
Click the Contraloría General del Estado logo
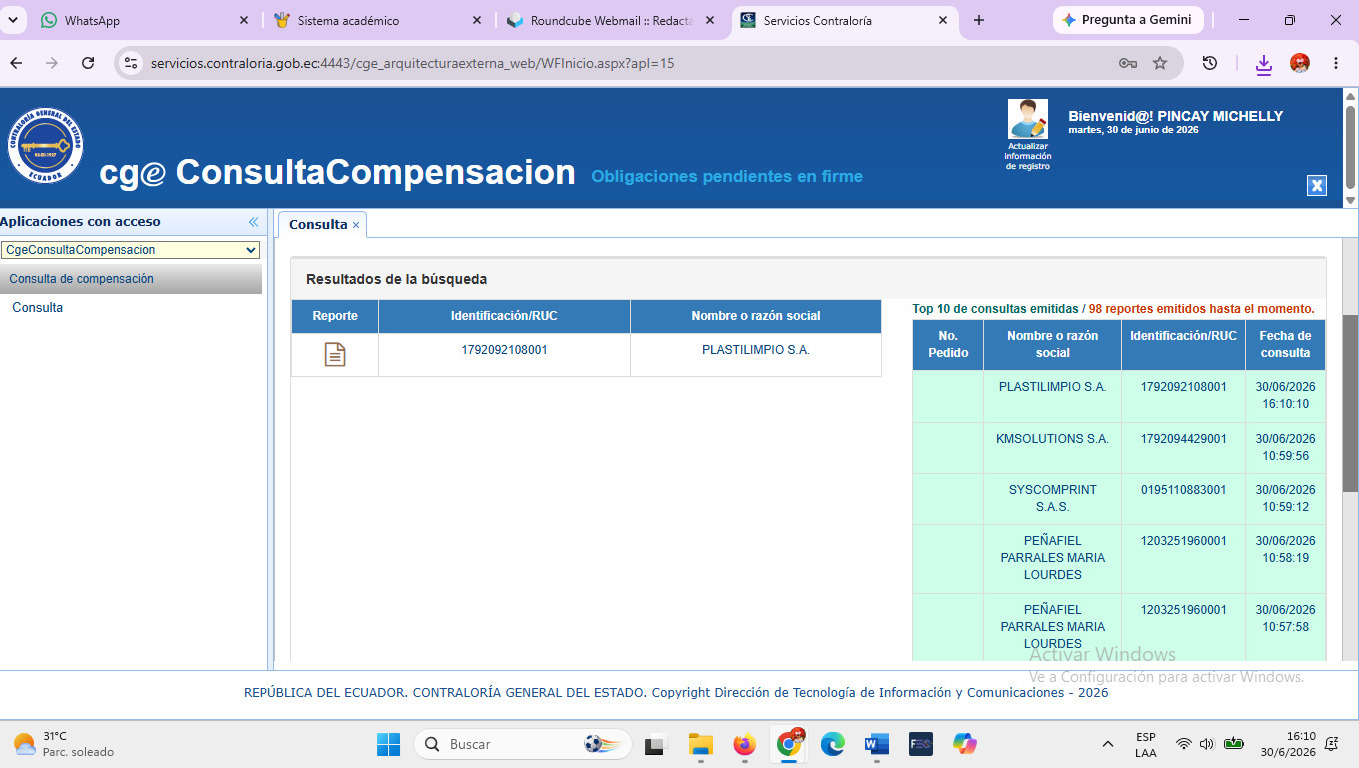[x=45, y=146]
